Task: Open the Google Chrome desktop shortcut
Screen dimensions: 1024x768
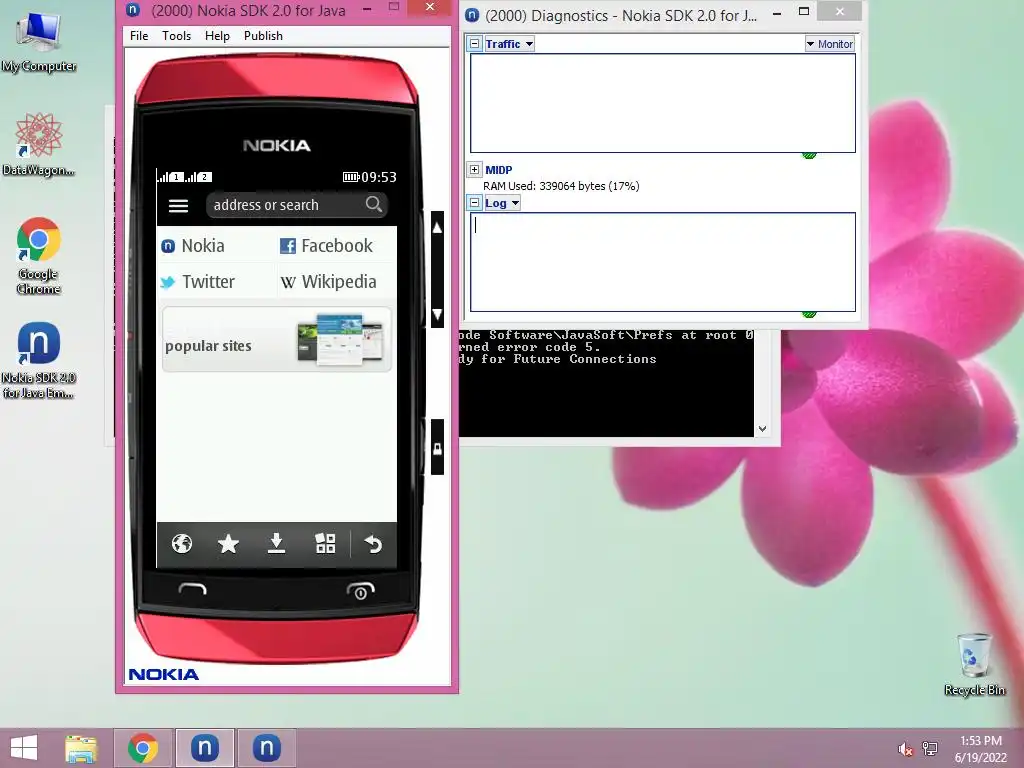Action: pyautogui.click(x=39, y=256)
